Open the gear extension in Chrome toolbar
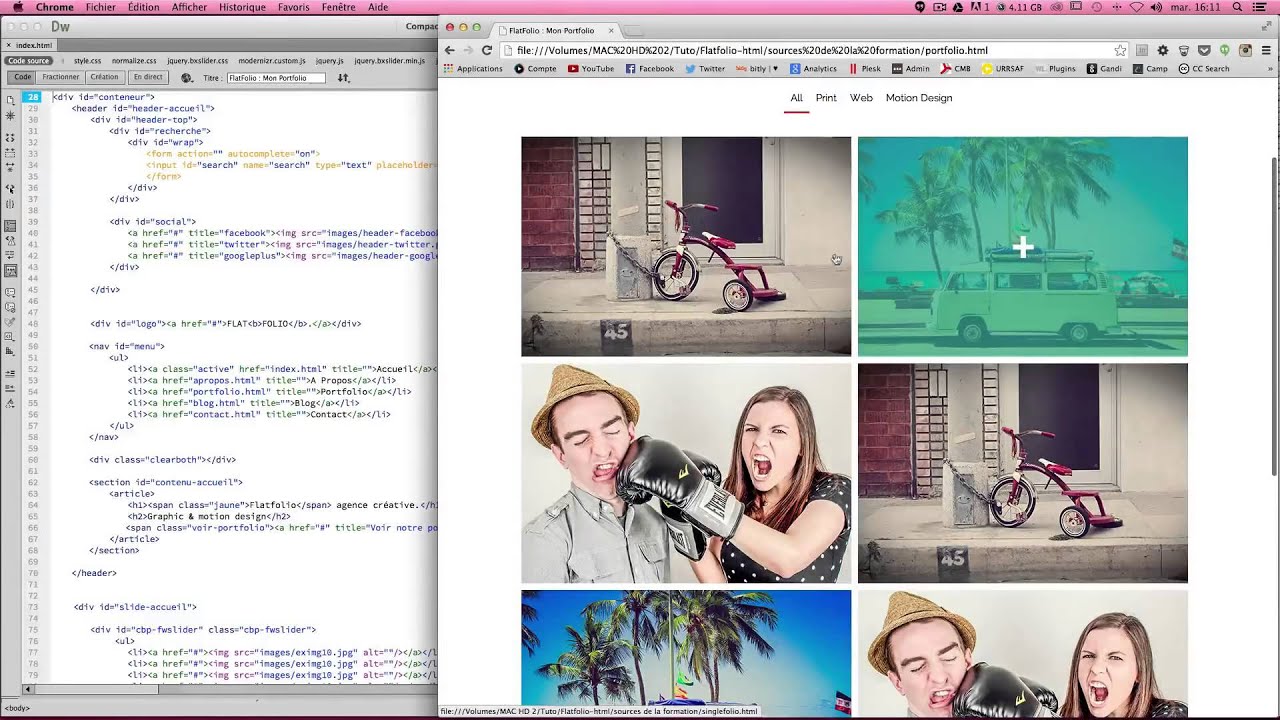Screen dimensions: 1280x720 tap(1162, 50)
